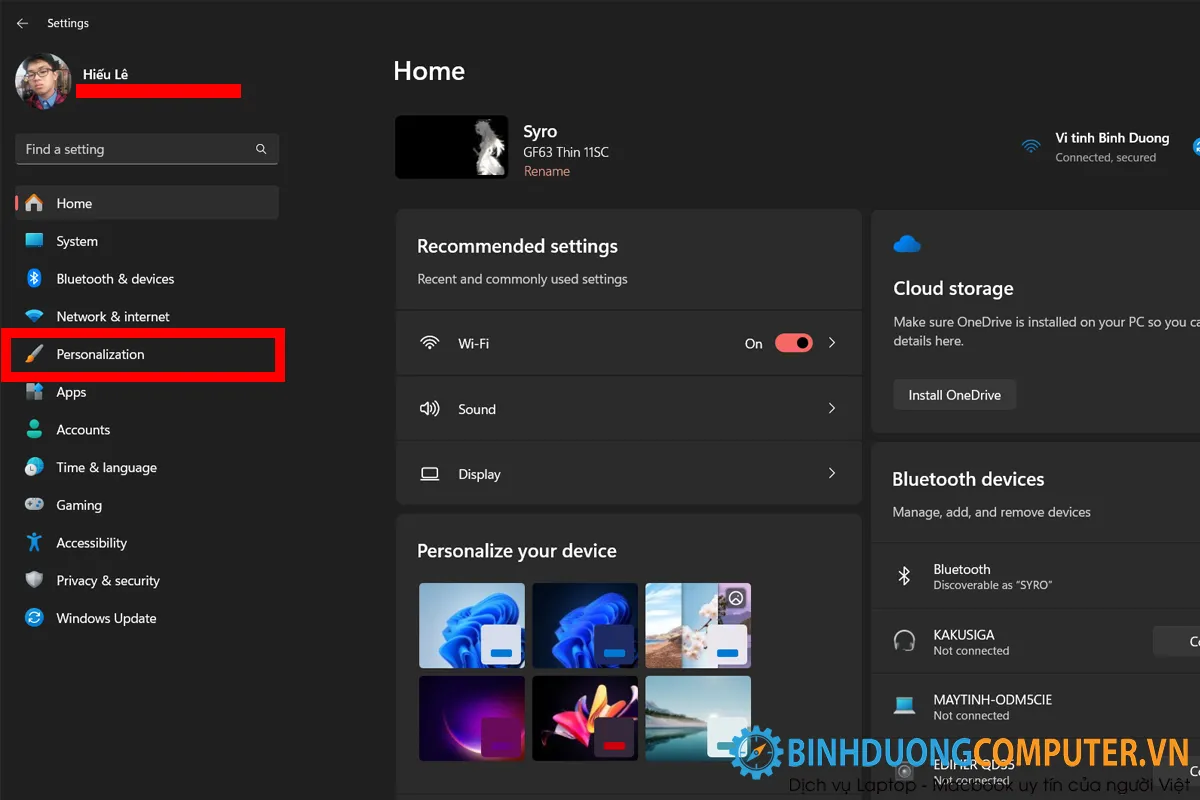This screenshot has height=800, width=1200.
Task: Go to Windows Update
Action: pyautogui.click(x=104, y=618)
